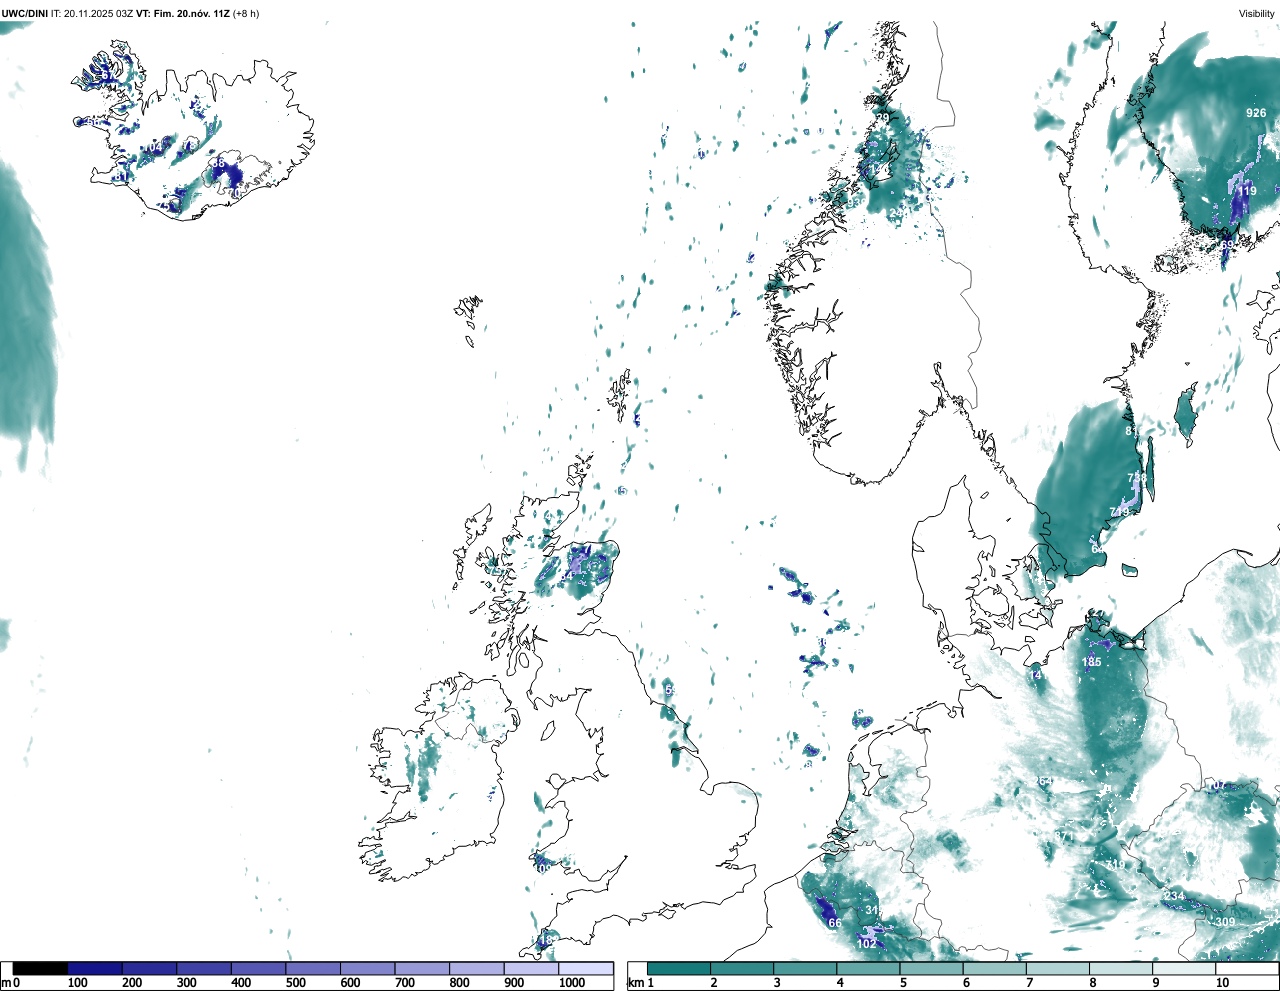Pick the darkest teal 1–2 km legend swatch
This screenshot has width=1280, height=991.
679,968
